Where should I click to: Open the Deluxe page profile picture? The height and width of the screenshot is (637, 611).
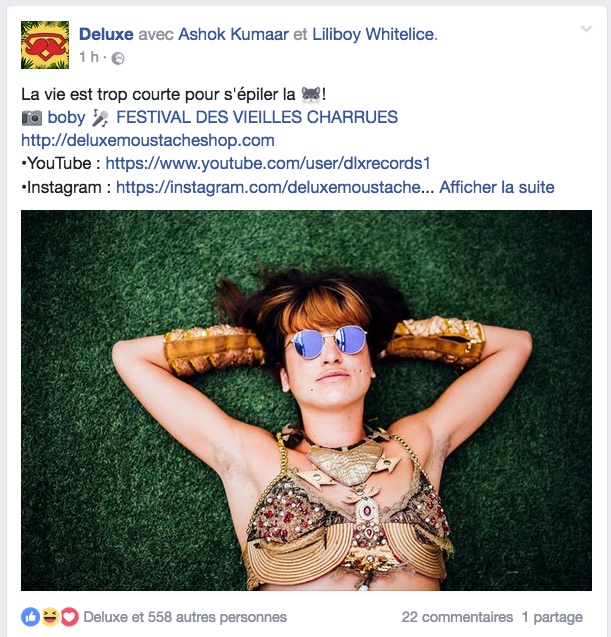pyautogui.click(x=45, y=45)
